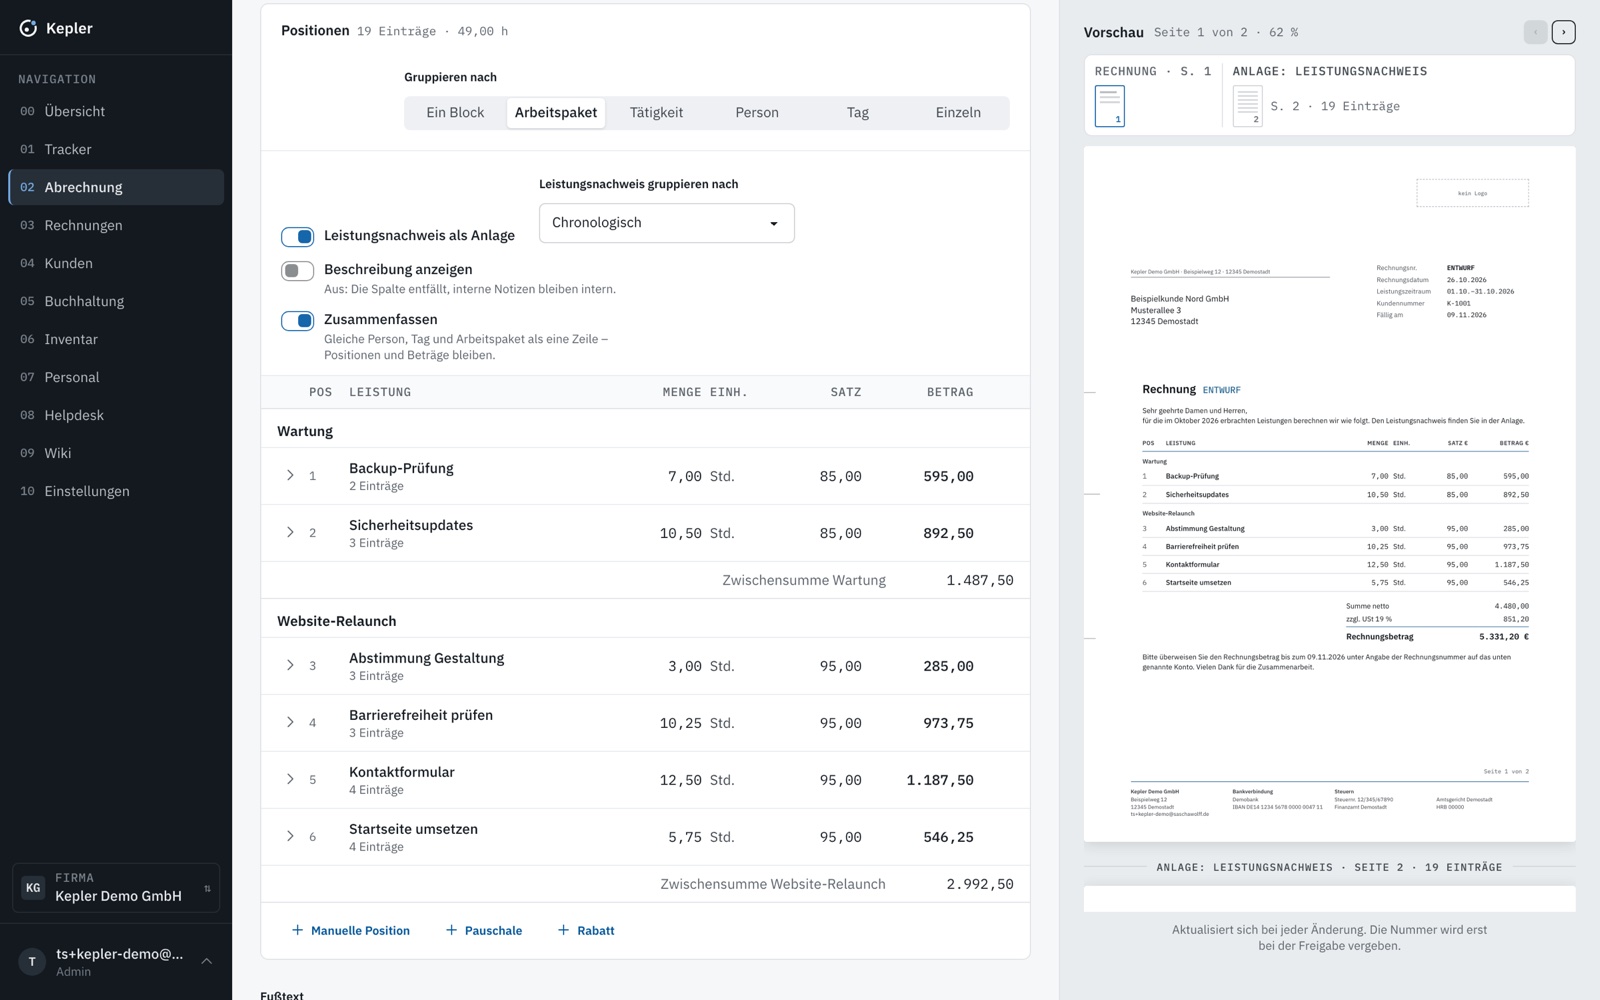
Task: Go to next preview page arrow
Action: [x=1563, y=32]
